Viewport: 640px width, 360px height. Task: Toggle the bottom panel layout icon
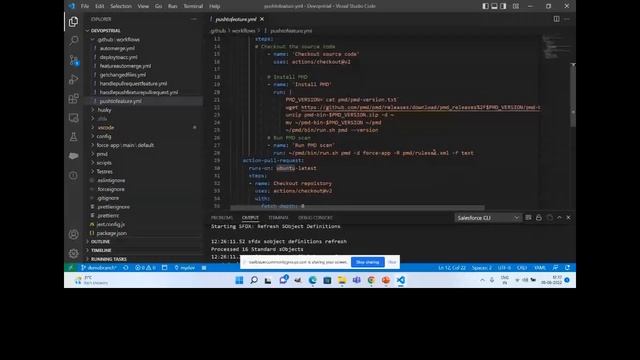(x=494, y=6)
